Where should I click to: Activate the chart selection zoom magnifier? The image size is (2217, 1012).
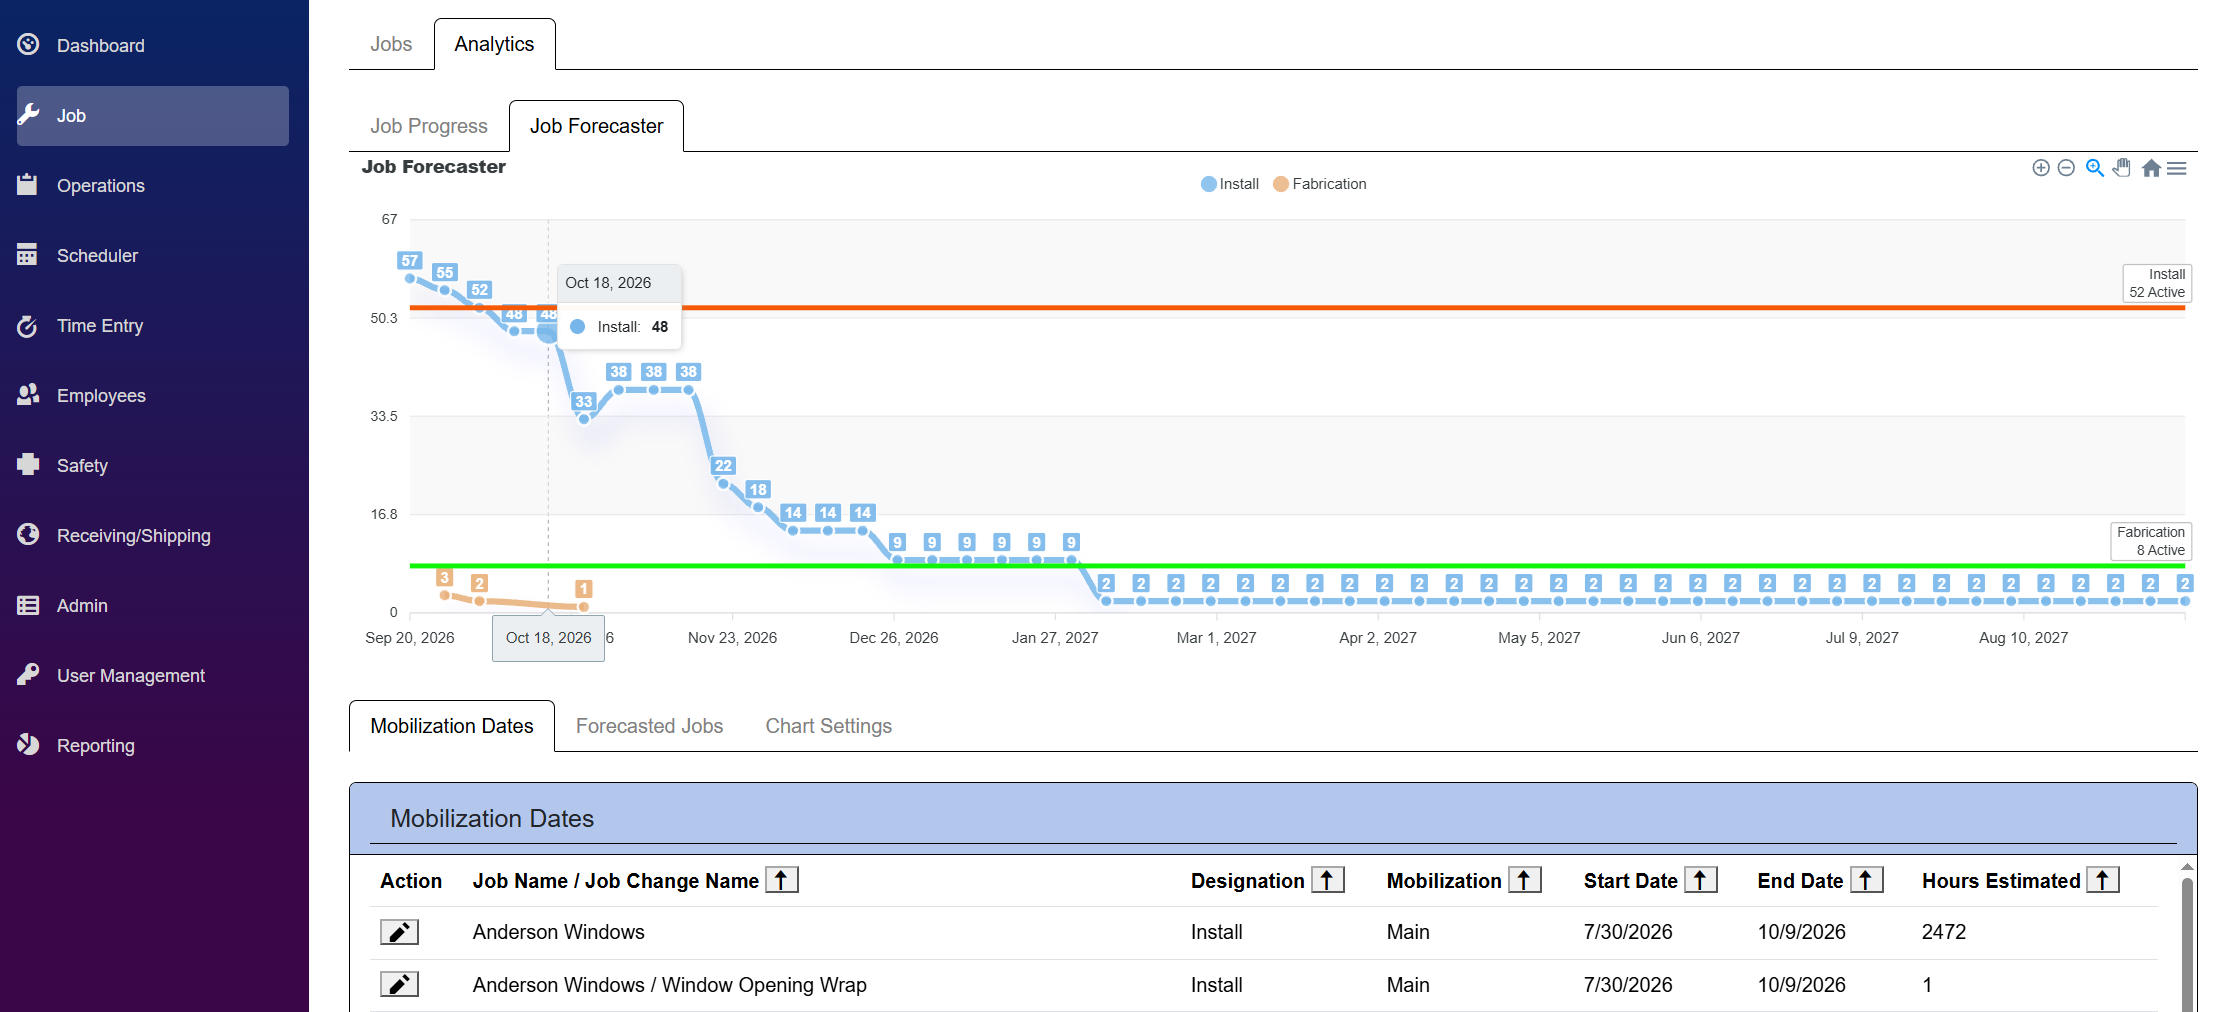[2094, 168]
